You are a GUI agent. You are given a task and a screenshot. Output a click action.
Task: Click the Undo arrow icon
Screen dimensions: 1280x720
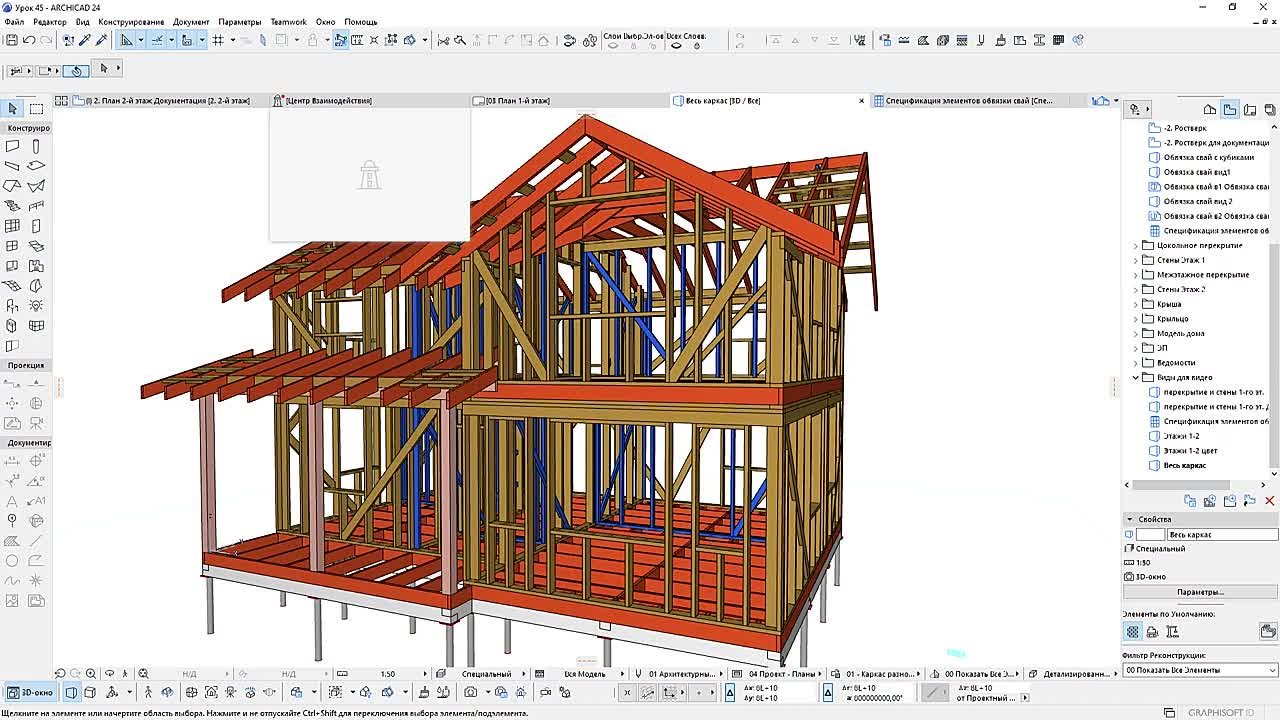pos(29,40)
